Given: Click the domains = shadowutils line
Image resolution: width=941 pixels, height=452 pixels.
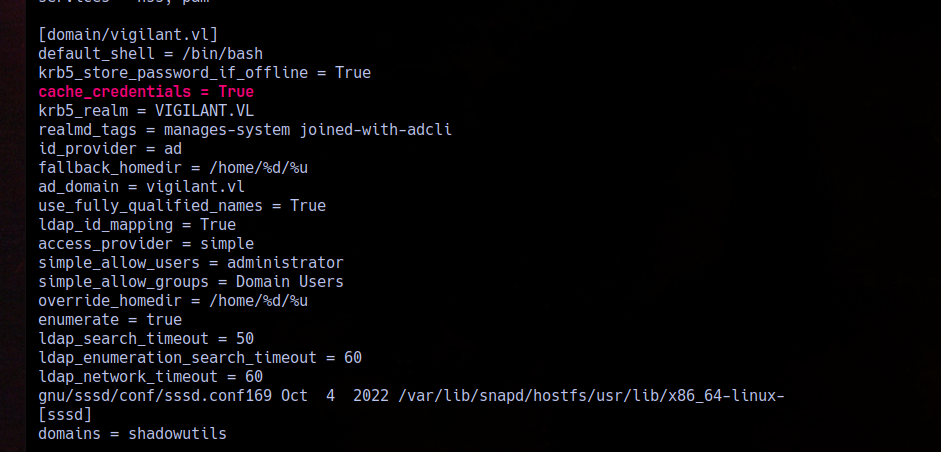Looking at the screenshot, I should (x=133, y=434).
